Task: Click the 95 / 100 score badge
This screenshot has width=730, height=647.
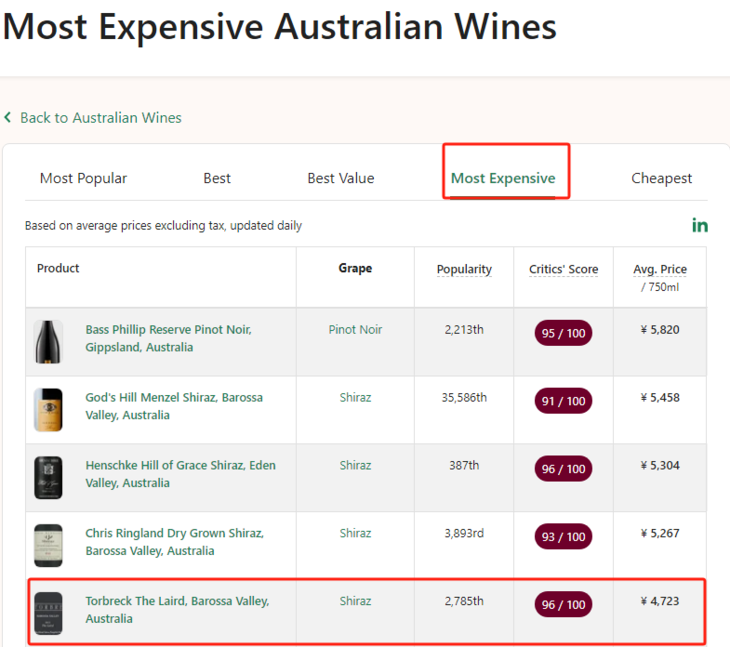Action: (x=563, y=333)
